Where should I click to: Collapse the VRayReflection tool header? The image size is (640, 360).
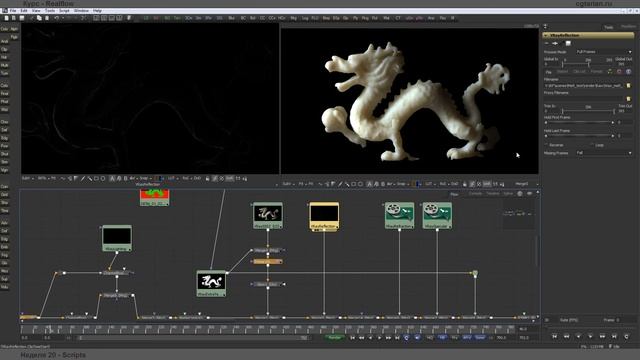click(546, 36)
